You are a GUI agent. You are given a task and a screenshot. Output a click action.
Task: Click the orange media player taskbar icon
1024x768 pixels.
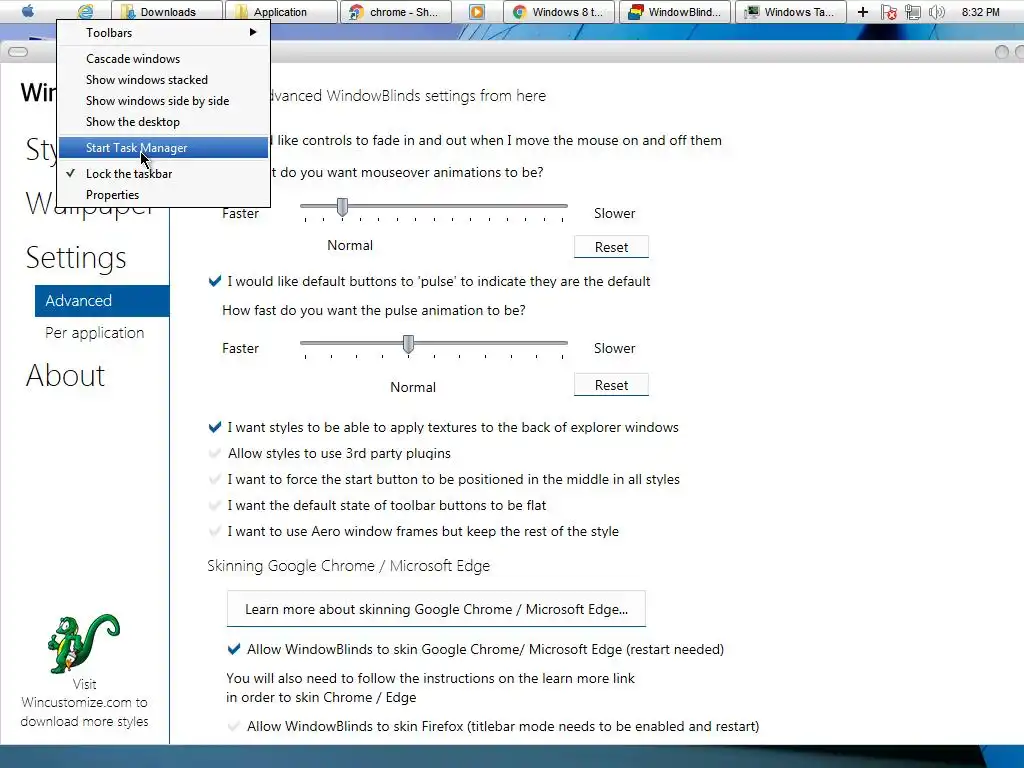[477, 12]
